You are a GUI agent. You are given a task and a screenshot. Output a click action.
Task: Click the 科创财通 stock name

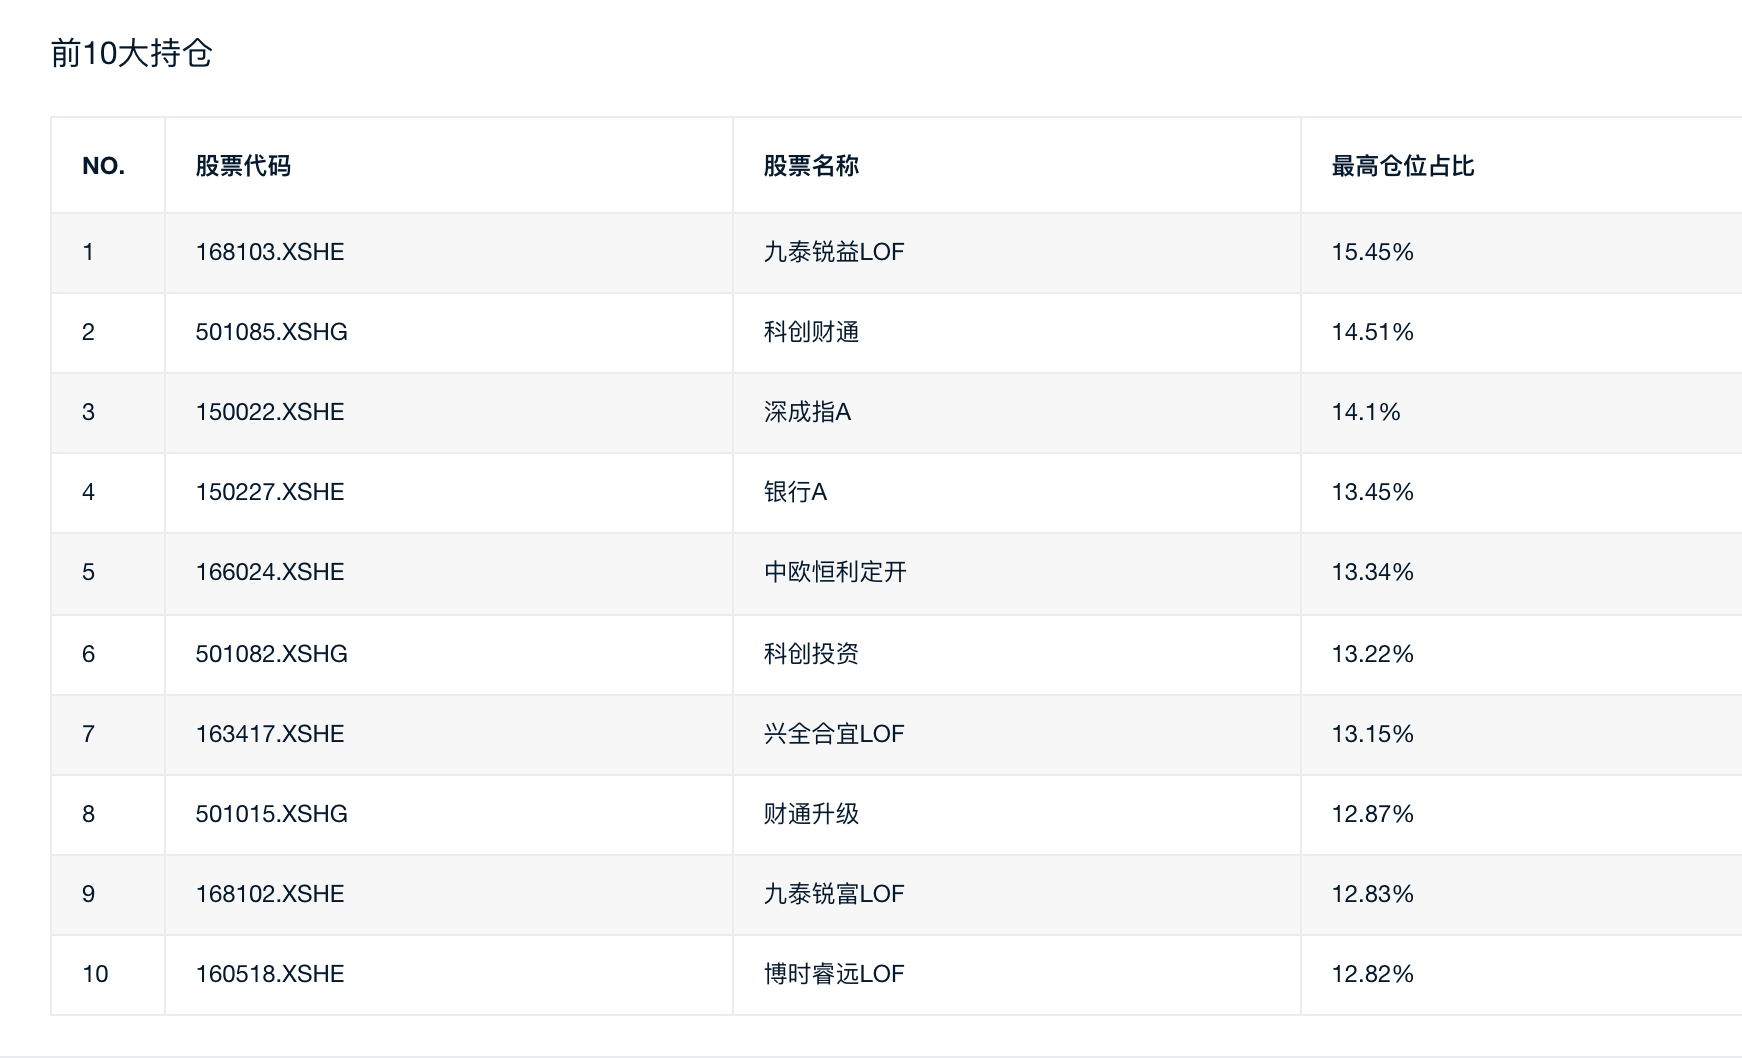[x=811, y=332]
